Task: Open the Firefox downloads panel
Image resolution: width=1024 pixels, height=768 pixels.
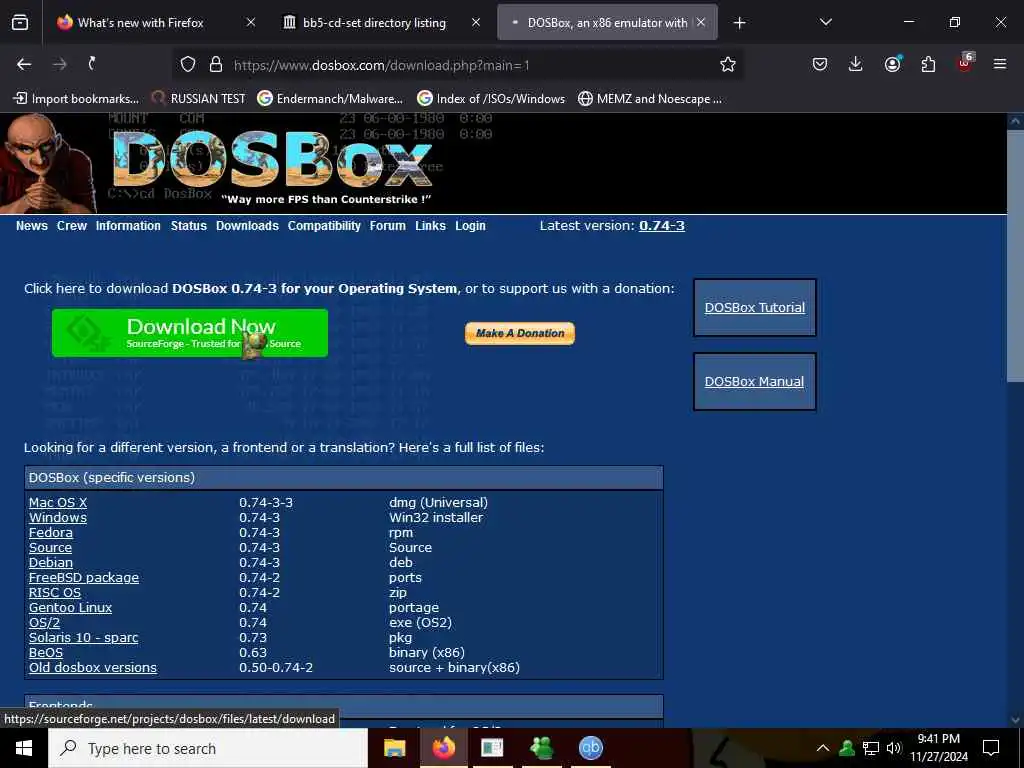Action: click(856, 64)
